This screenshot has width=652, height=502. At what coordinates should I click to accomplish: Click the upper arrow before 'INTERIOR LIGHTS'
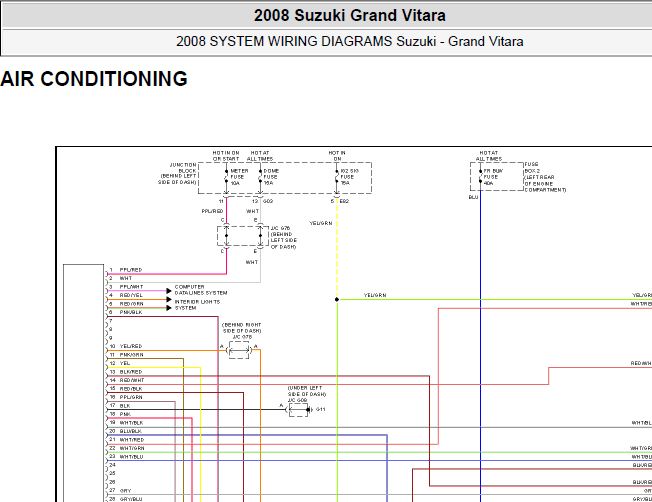point(169,299)
